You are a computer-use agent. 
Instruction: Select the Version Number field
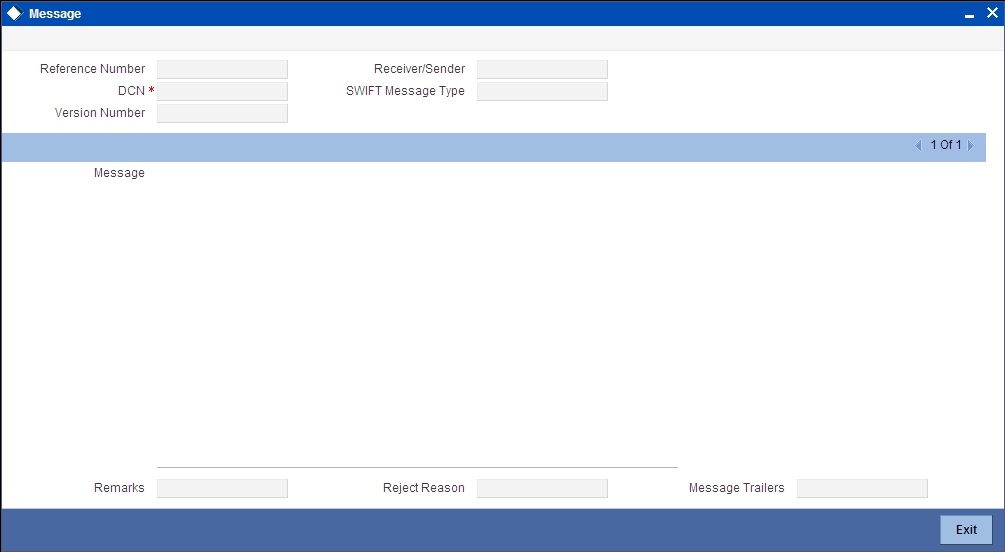tap(222, 113)
